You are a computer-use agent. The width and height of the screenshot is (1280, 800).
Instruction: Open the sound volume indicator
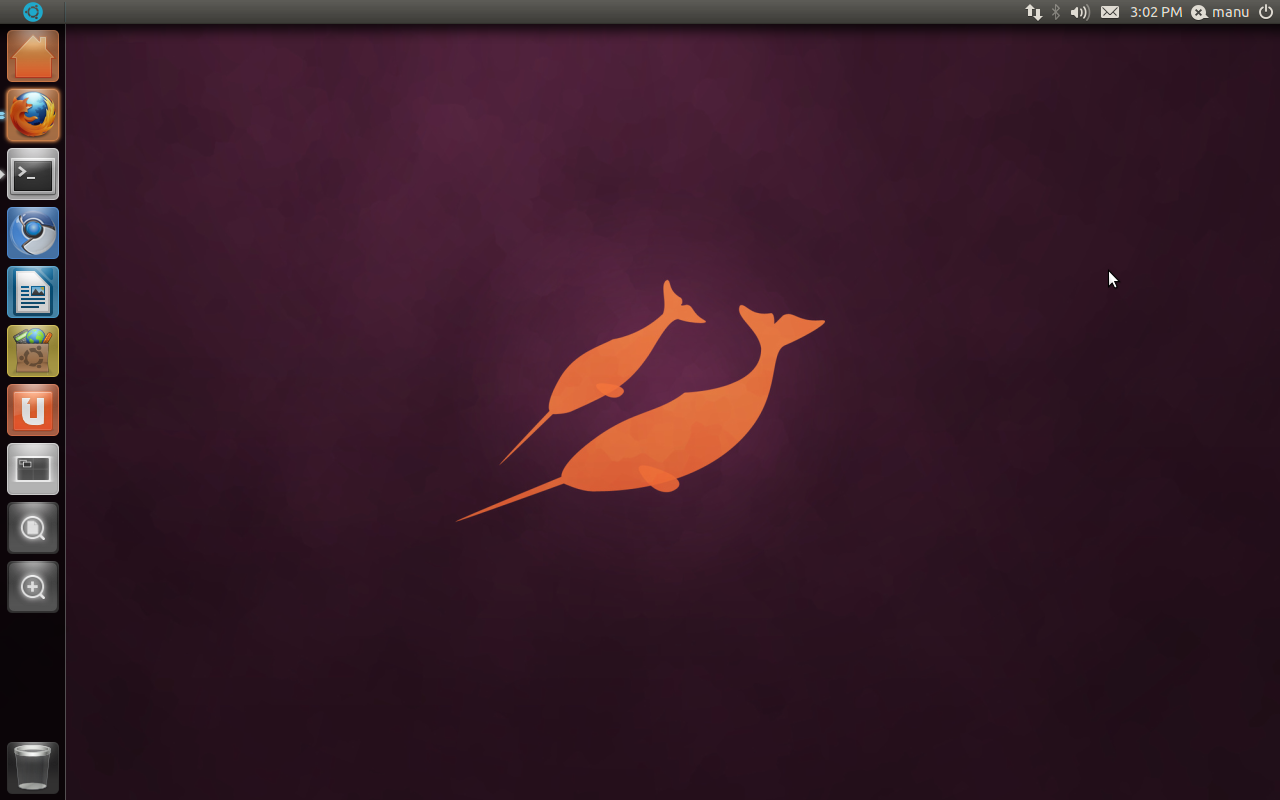[x=1080, y=12]
